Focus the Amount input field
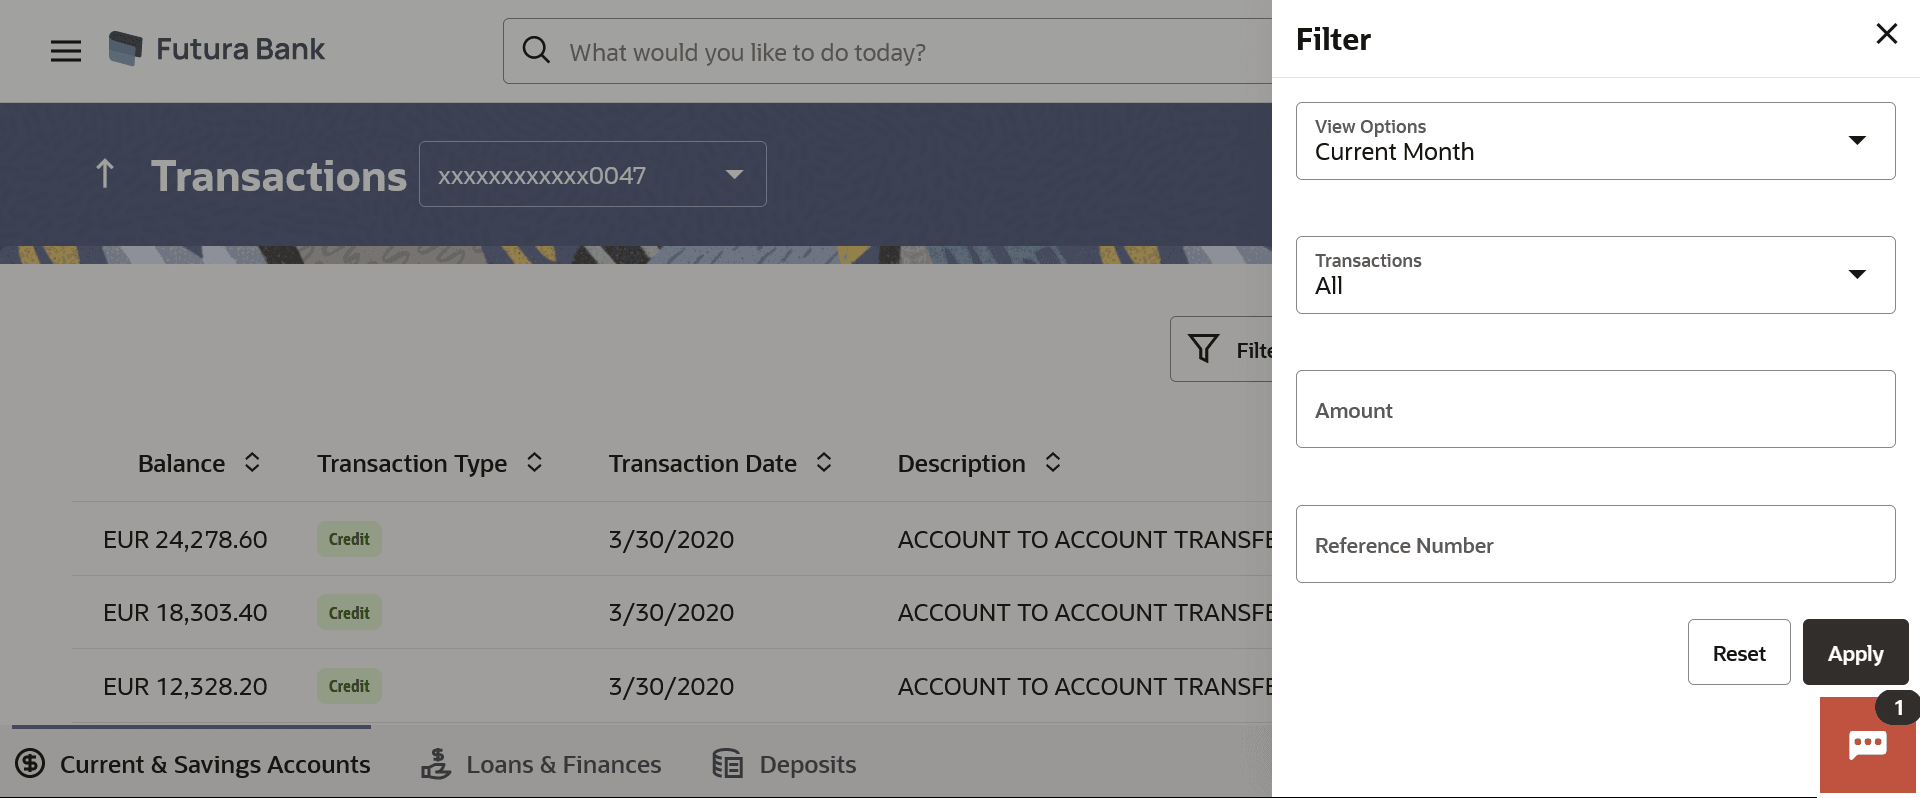Screen dimensions: 1920x798 (1595, 409)
